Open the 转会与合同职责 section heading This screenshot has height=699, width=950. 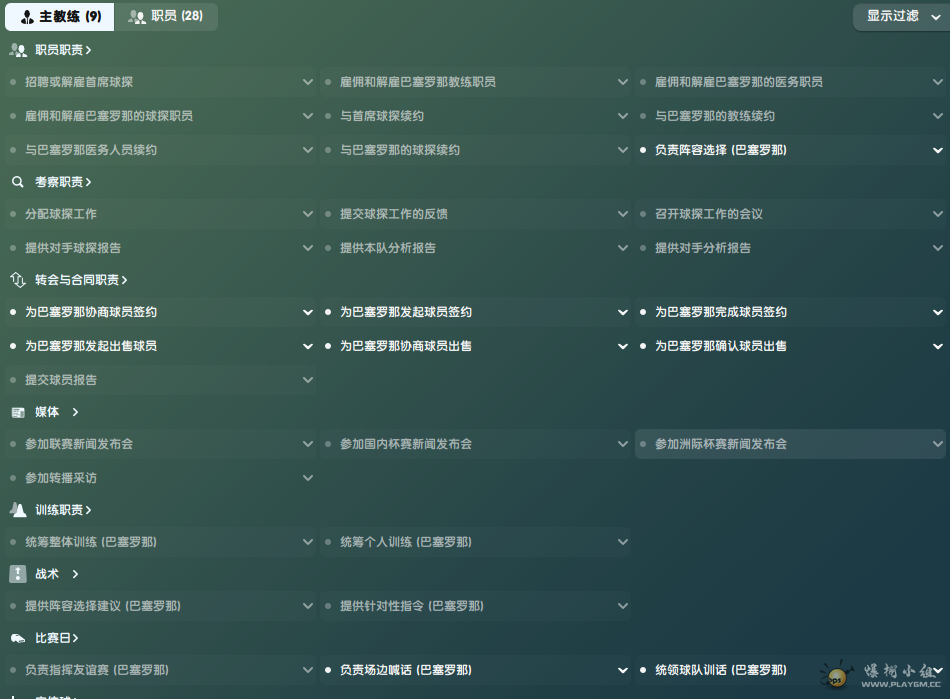(x=81, y=280)
